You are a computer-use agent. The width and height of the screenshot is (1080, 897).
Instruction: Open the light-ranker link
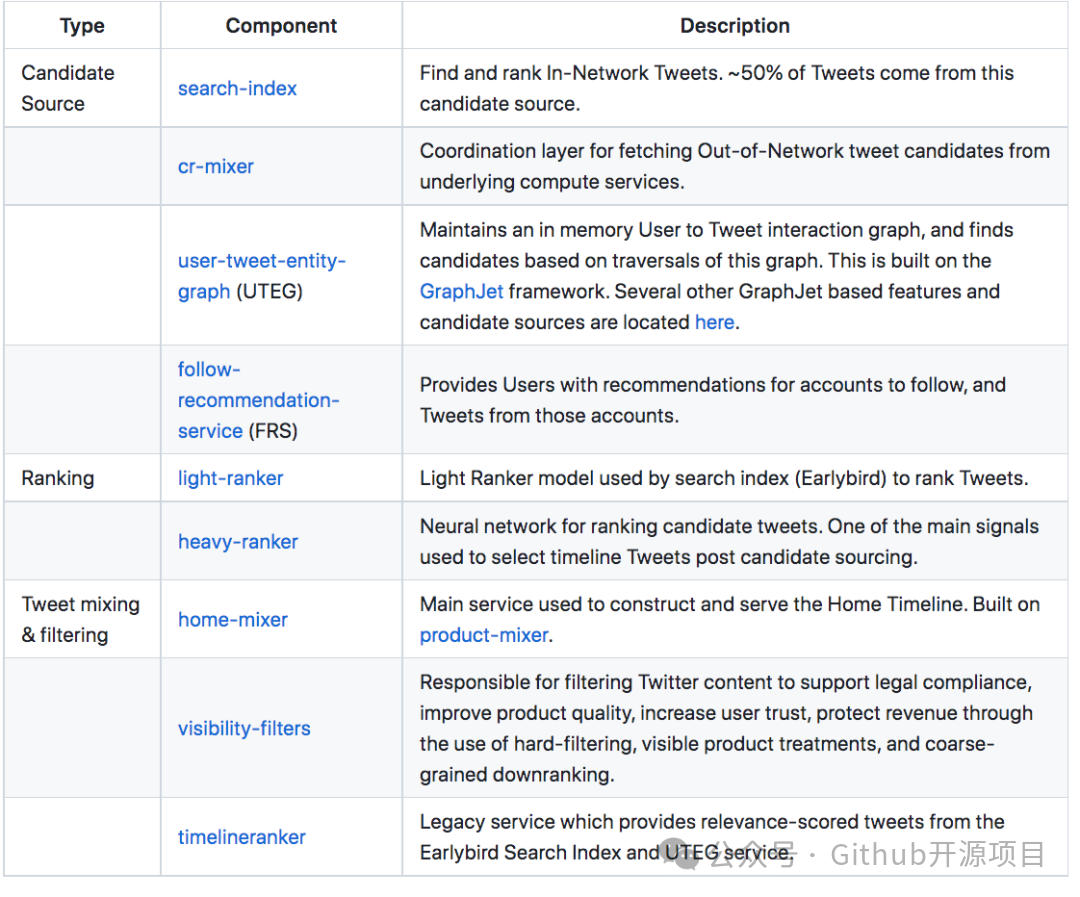(230, 478)
